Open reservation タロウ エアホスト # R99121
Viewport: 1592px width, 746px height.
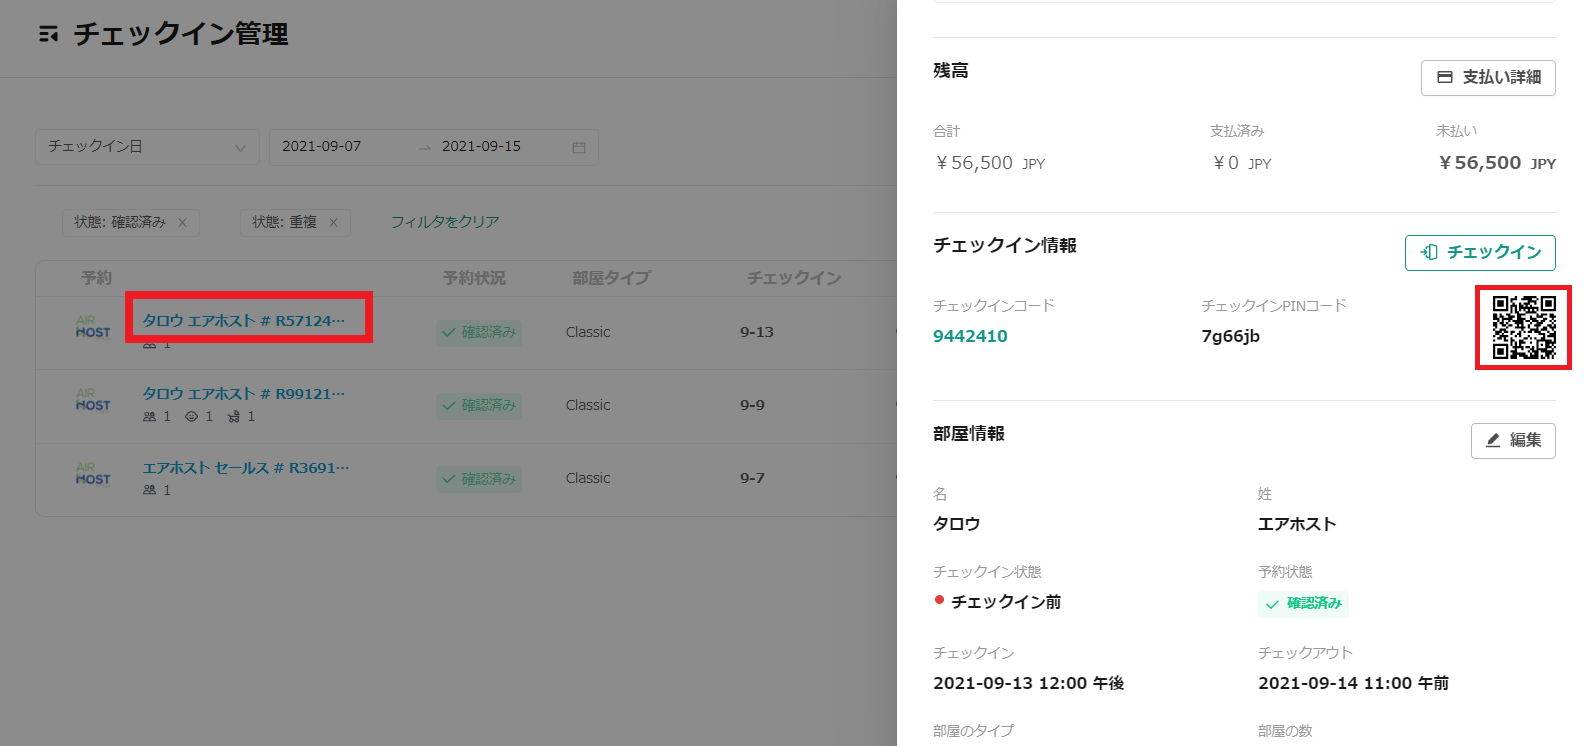tap(244, 394)
